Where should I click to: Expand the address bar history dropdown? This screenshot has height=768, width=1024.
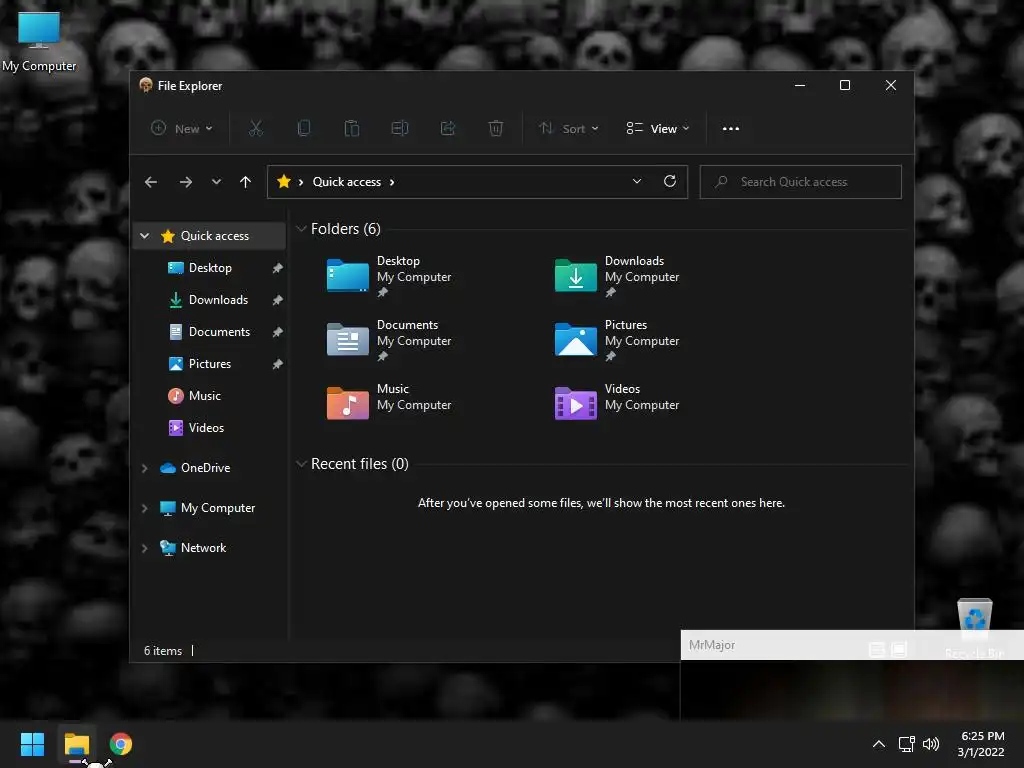637,182
